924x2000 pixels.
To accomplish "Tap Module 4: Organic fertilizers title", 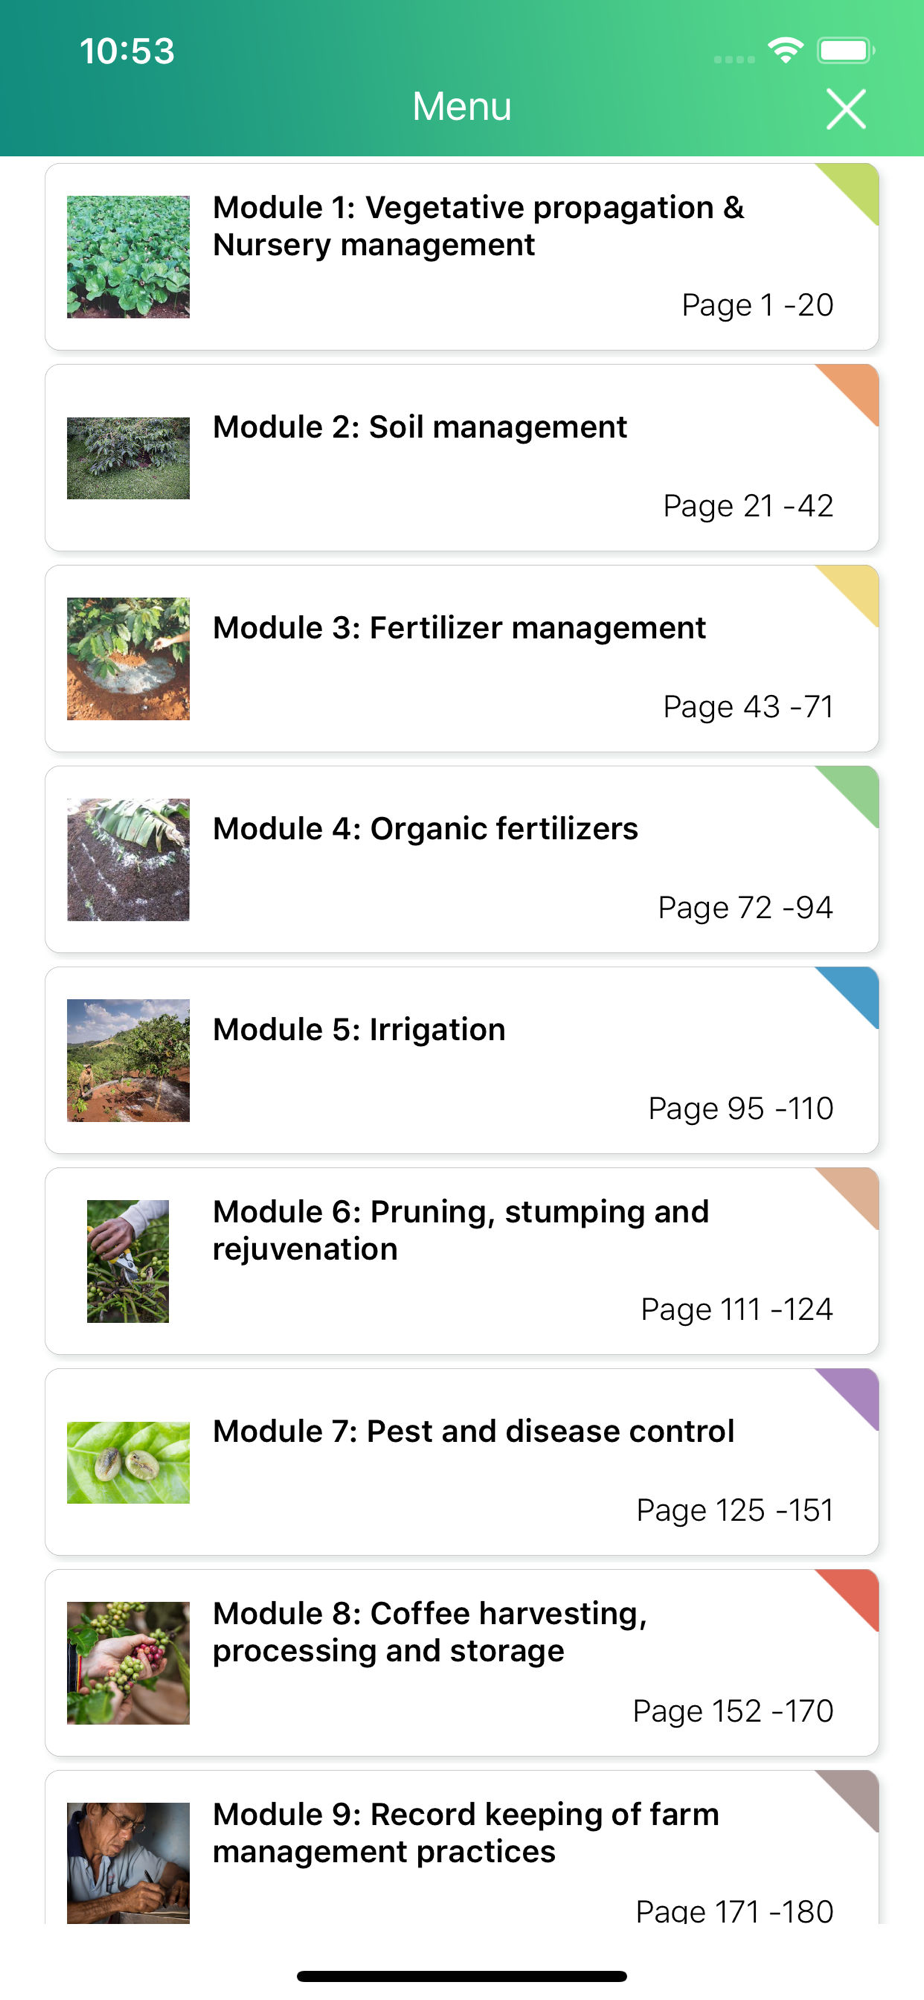I will click(425, 829).
